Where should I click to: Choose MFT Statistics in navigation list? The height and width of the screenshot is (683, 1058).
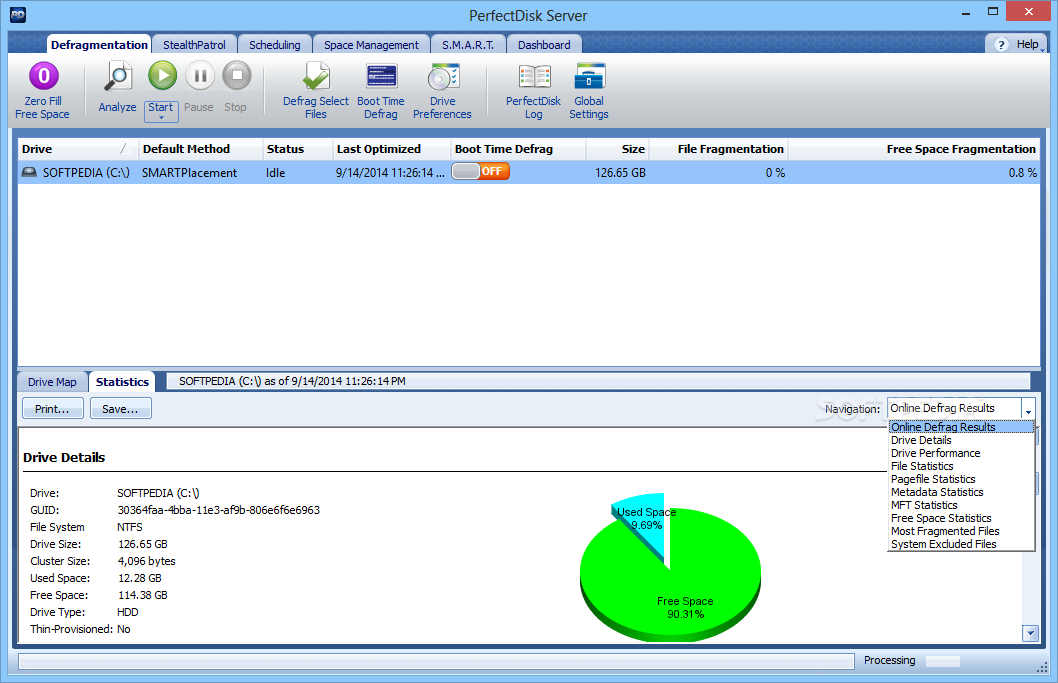click(961, 505)
